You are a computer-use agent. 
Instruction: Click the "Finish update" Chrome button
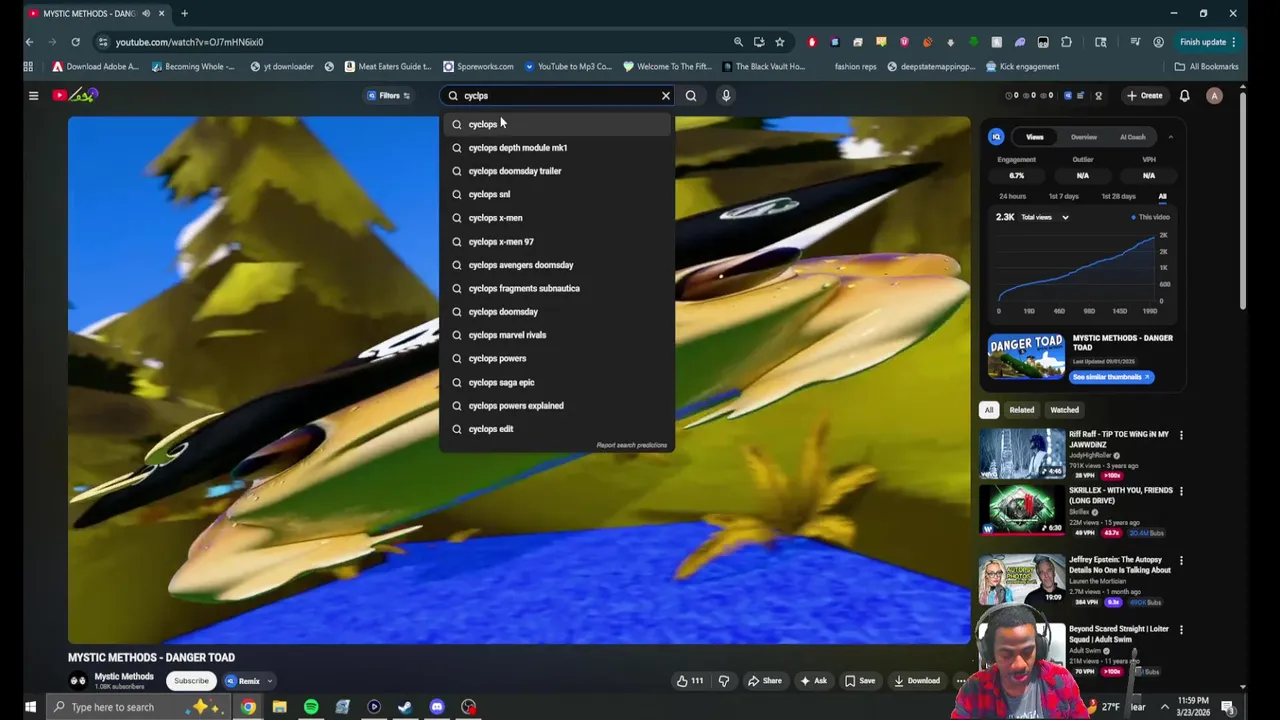pyautogui.click(x=1208, y=42)
